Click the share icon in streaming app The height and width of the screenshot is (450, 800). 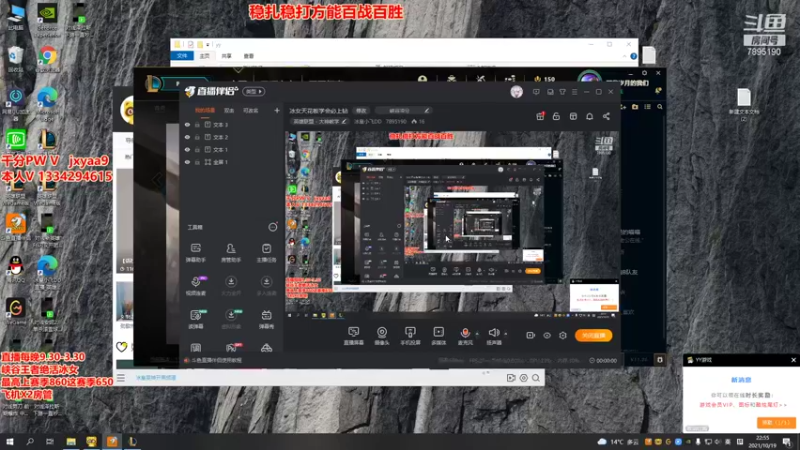(606, 116)
